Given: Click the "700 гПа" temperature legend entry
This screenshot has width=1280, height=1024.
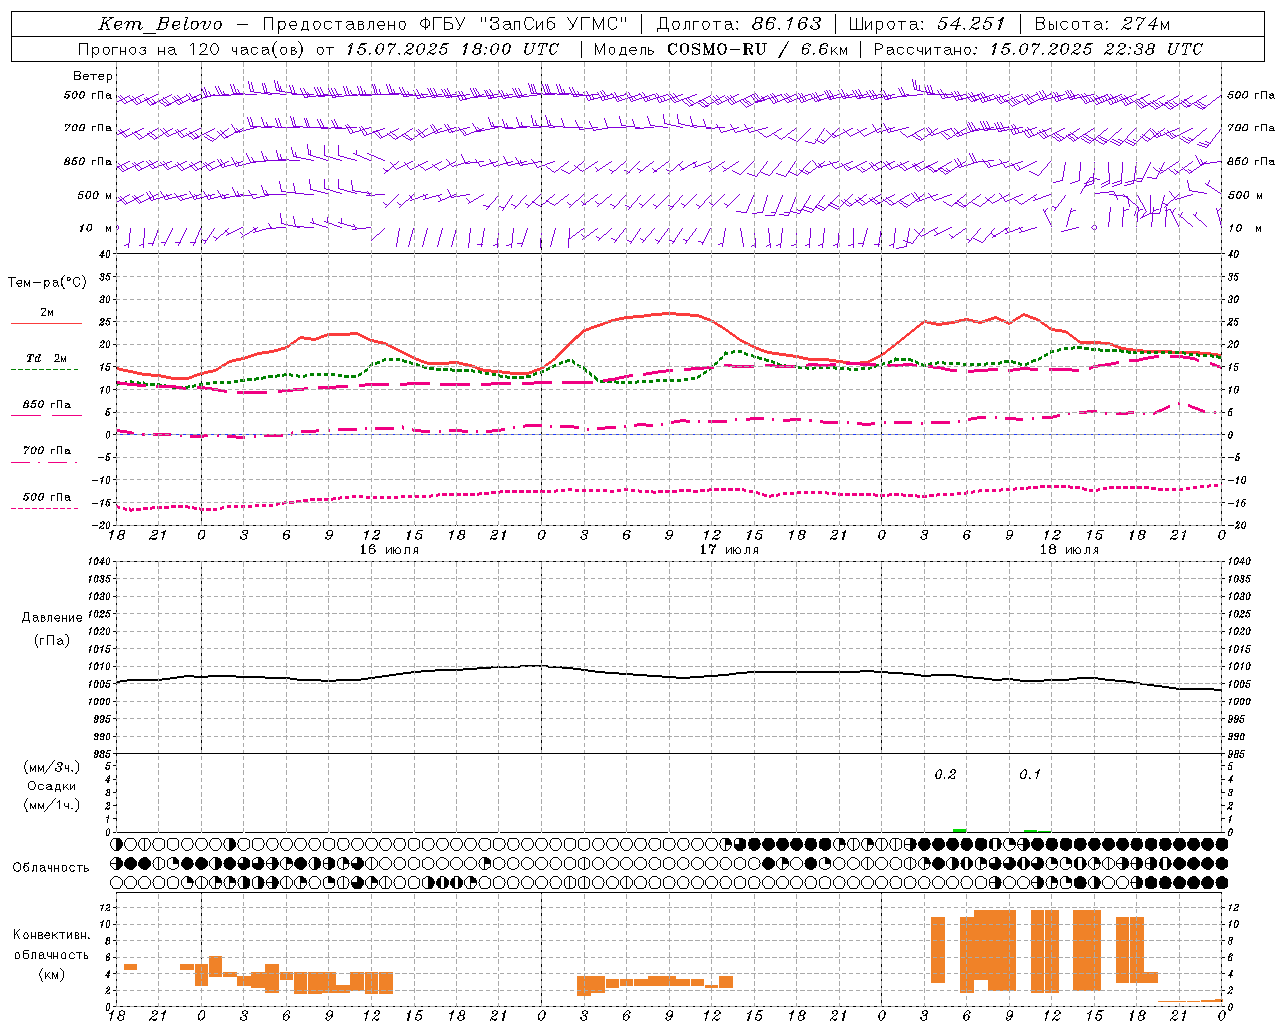Looking at the screenshot, I should (x=46, y=451).
